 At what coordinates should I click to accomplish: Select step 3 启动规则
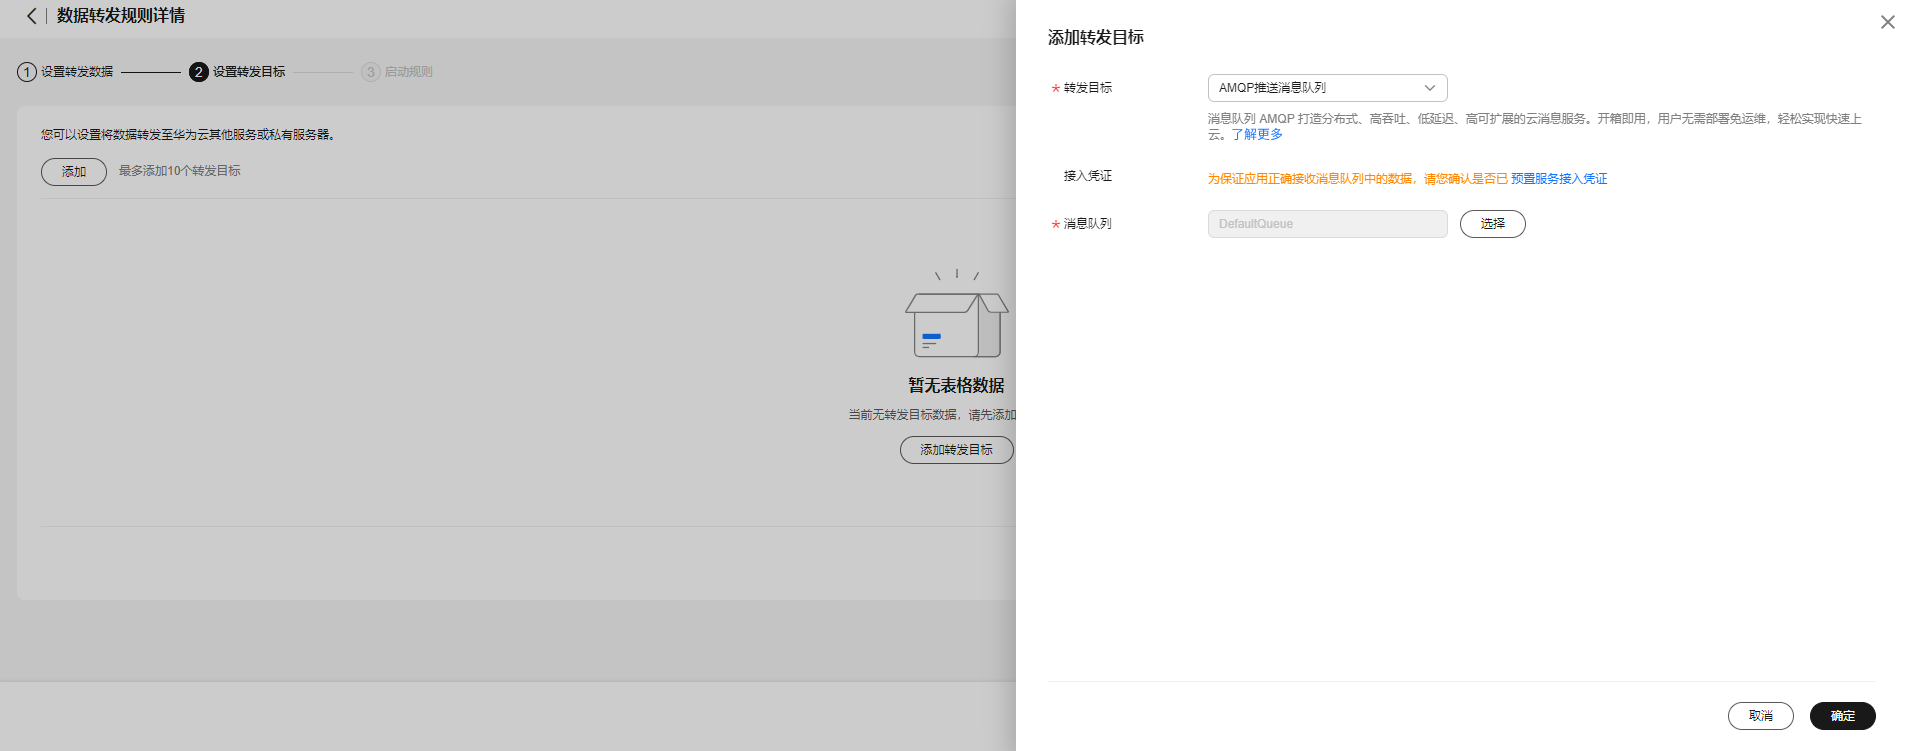[397, 72]
